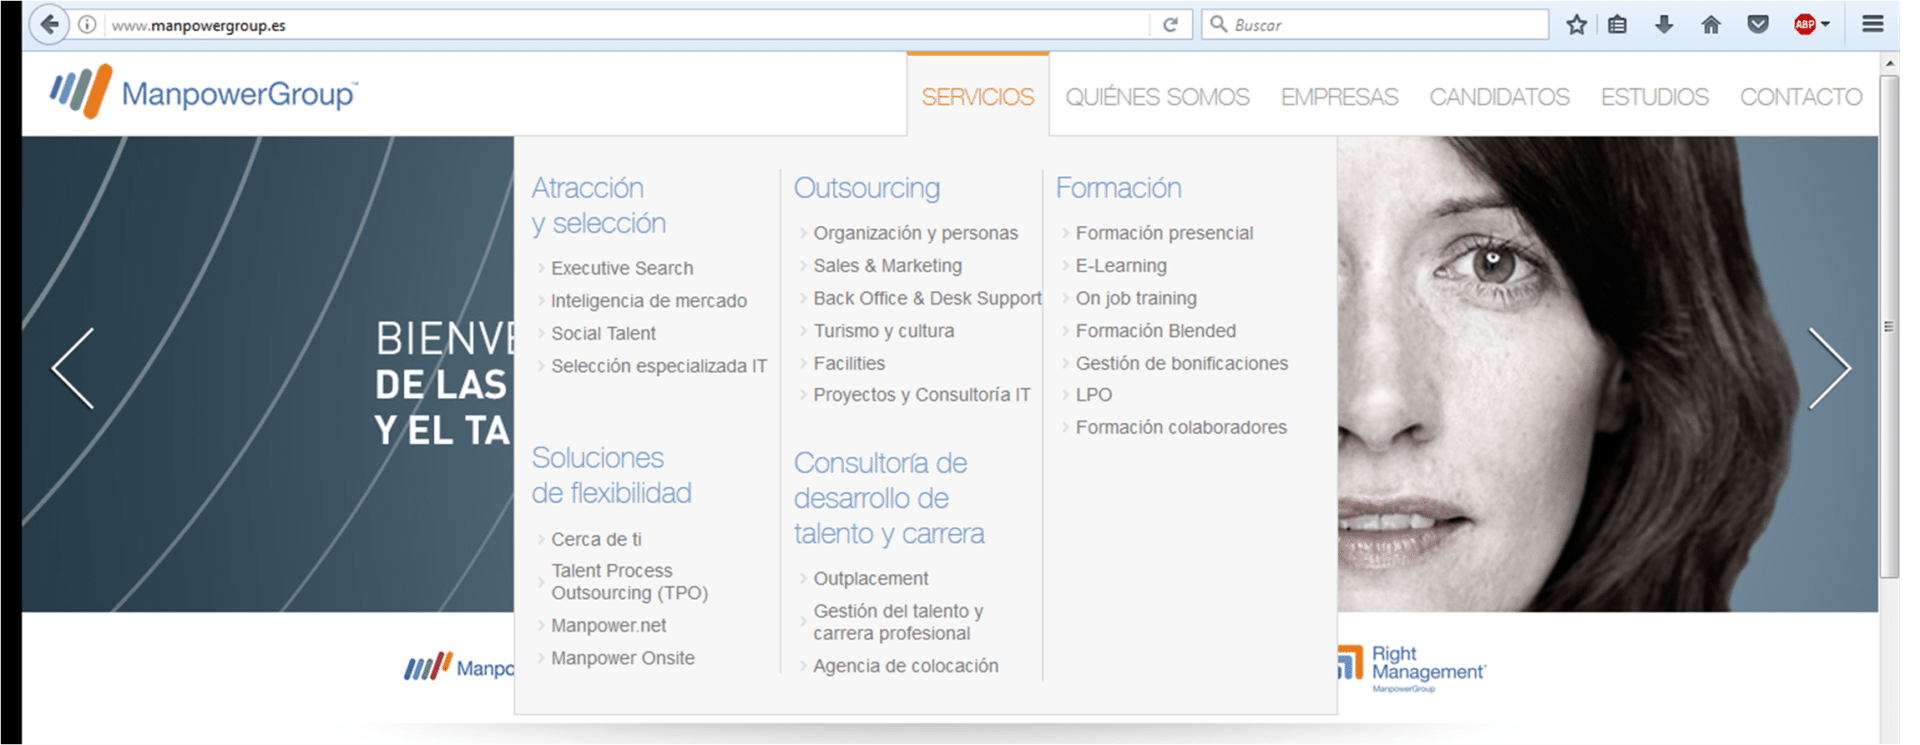Select E-Learning link
Viewport: 1920px width, 745px height.
pyautogui.click(x=1121, y=266)
